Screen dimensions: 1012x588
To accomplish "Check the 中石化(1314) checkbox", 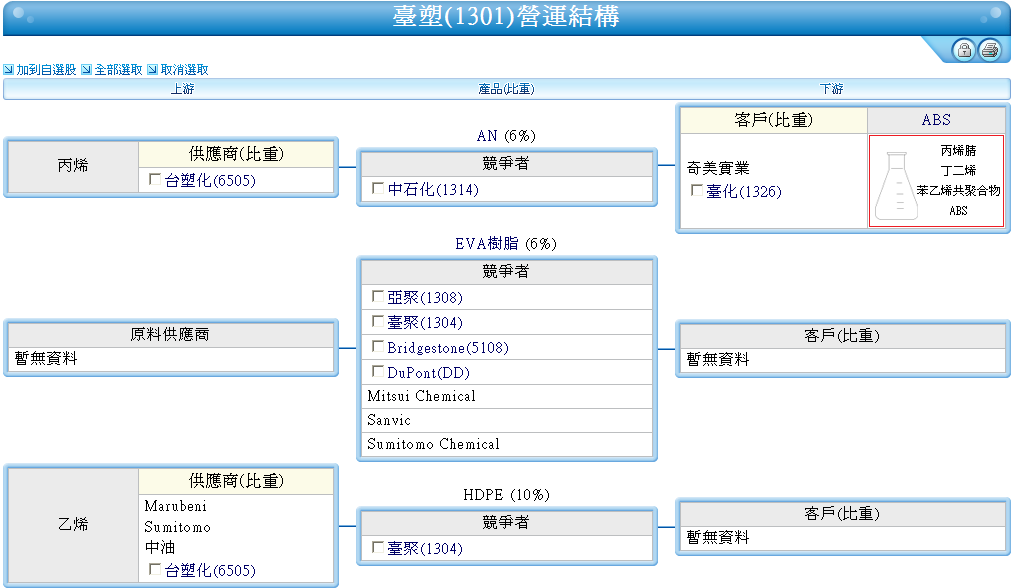I will [x=378, y=188].
